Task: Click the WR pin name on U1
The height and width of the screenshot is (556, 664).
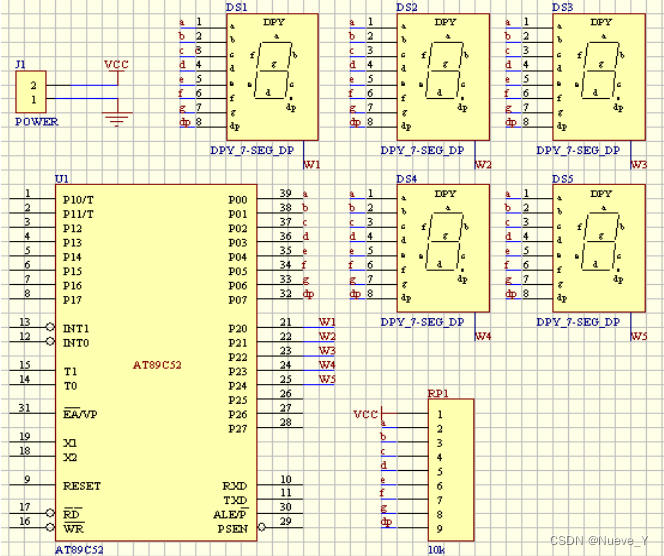Action: tap(74, 529)
